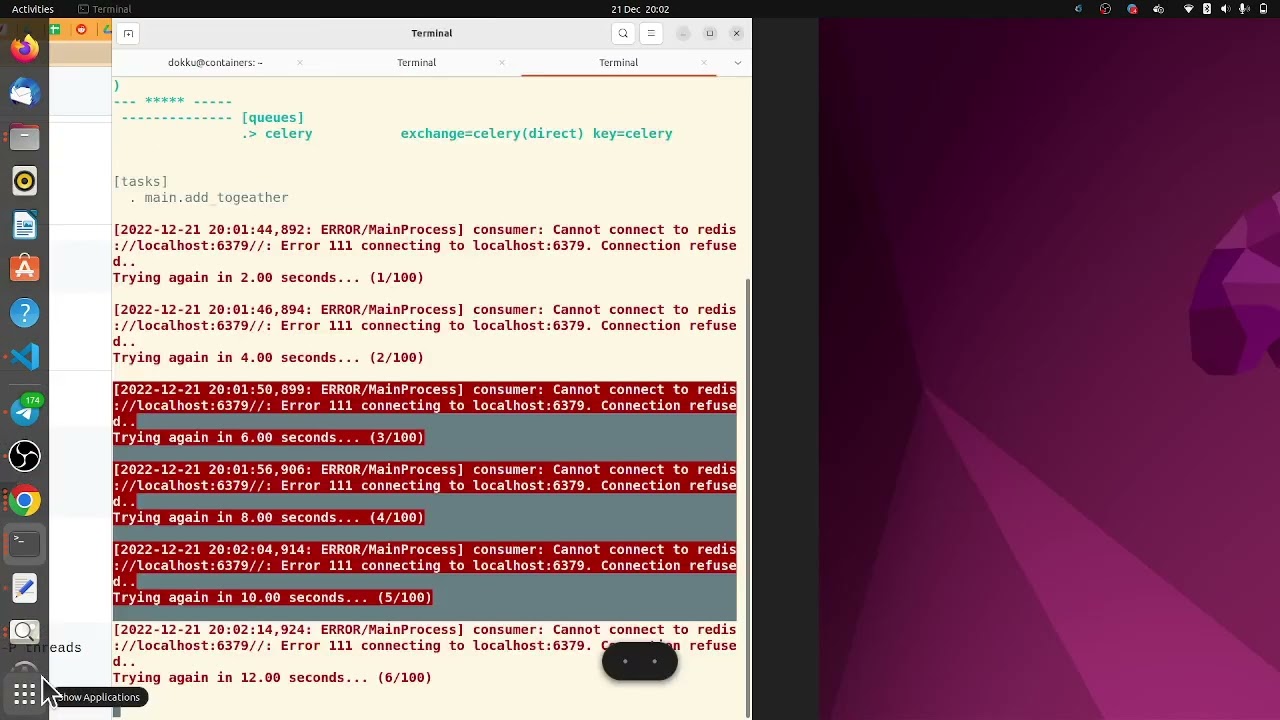Focus Terminal from the dock
The height and width of the screenshot is (720, 1280).
pos(25,544)
